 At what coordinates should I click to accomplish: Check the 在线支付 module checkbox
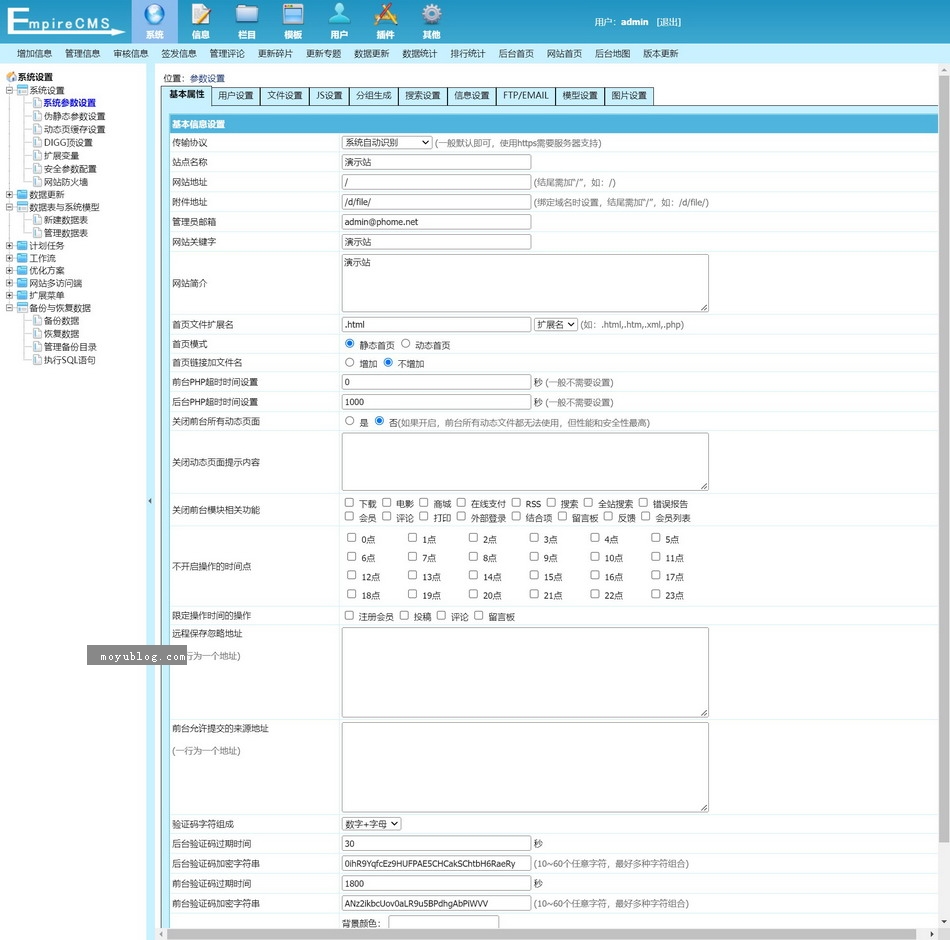pos(461,502)
